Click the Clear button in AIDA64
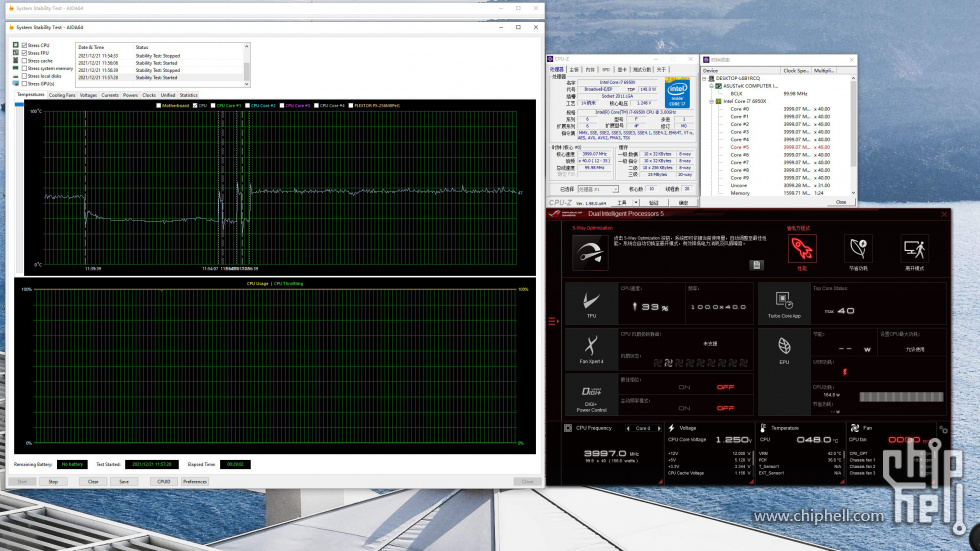This screenshot has width=980, height=551. [93, 482]
